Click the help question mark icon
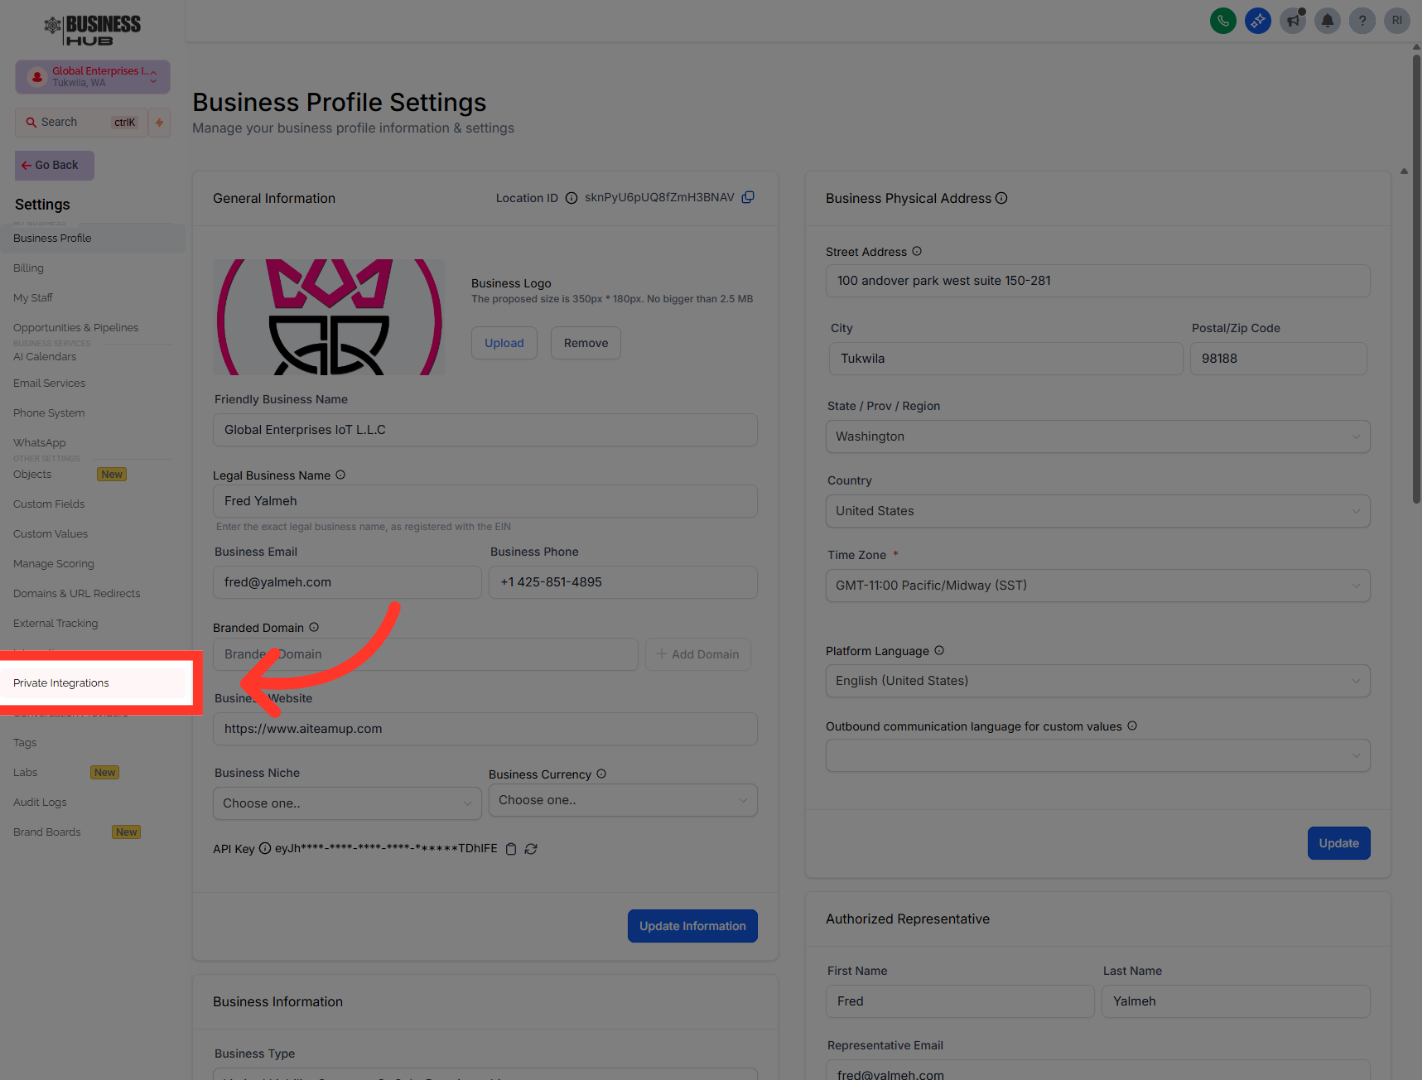Screen dimensions: 1422x1080 1362,20
